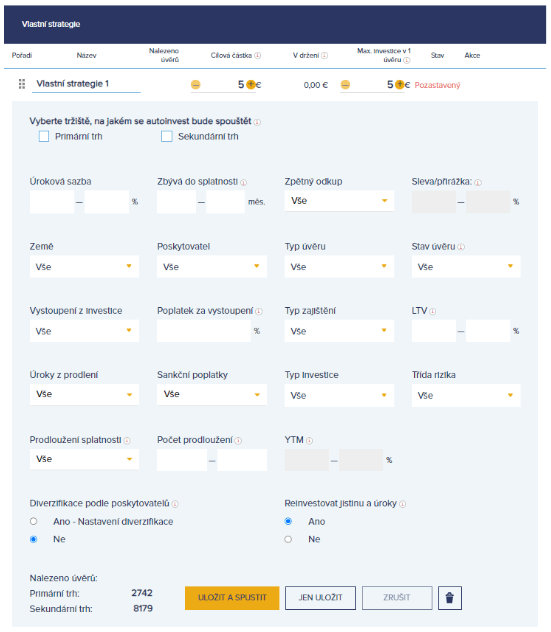Edit the Vlastní strategie 1 name field
This screenshot has height=632, width=551.
point(86,84)
